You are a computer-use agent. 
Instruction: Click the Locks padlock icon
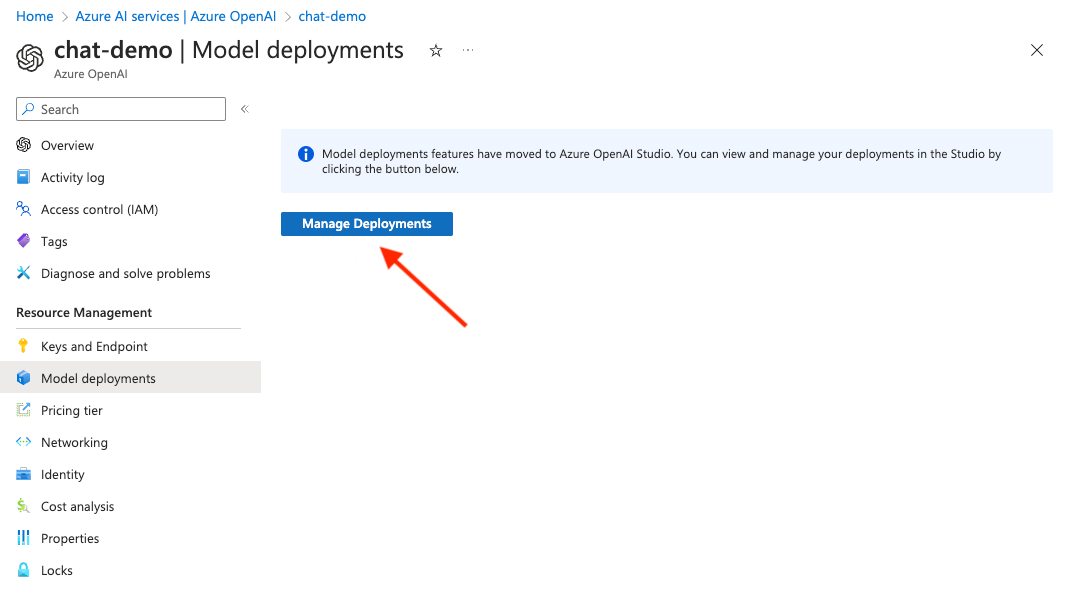(x=25, y=570)
